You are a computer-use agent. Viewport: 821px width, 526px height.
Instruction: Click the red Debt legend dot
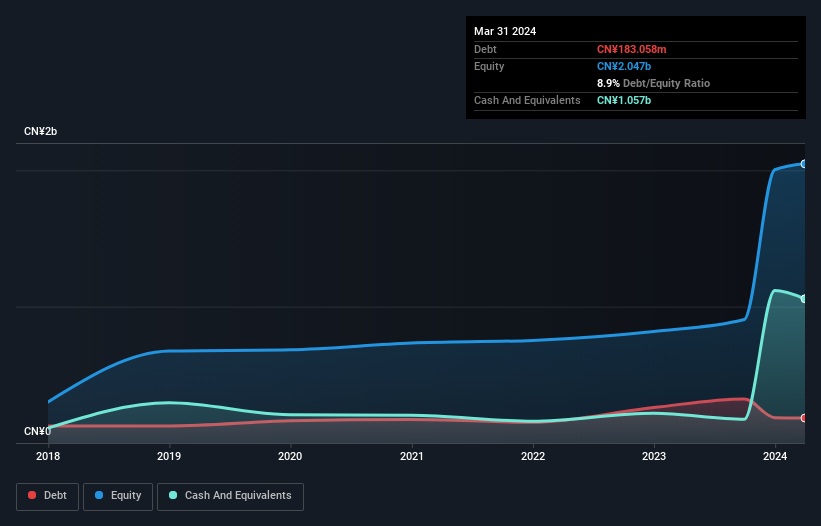coord(32,495)
